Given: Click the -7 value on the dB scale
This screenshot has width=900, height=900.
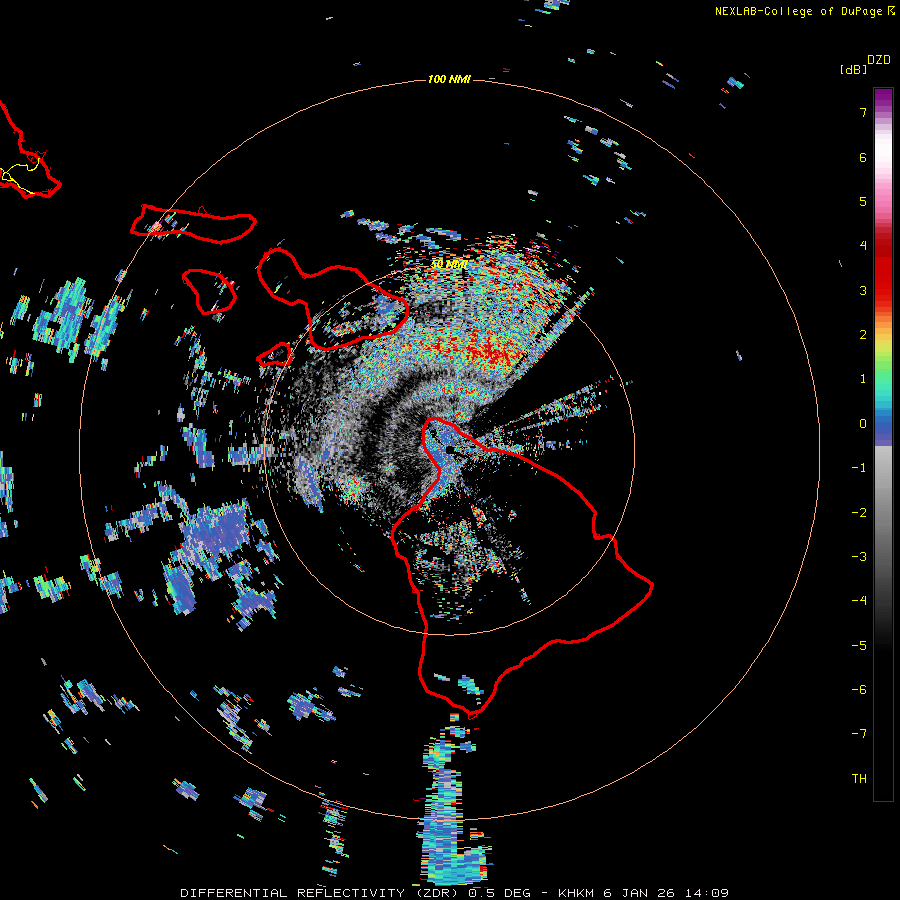Looking at the screenshot, I should 859,734.
